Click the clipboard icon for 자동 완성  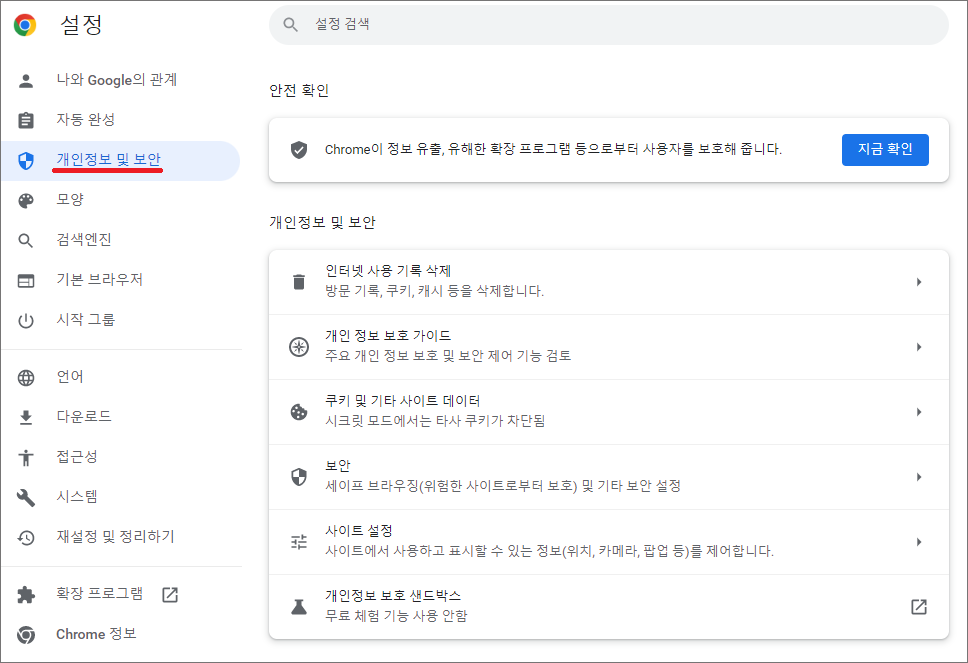pyautogui.click(x=26, y=120)
